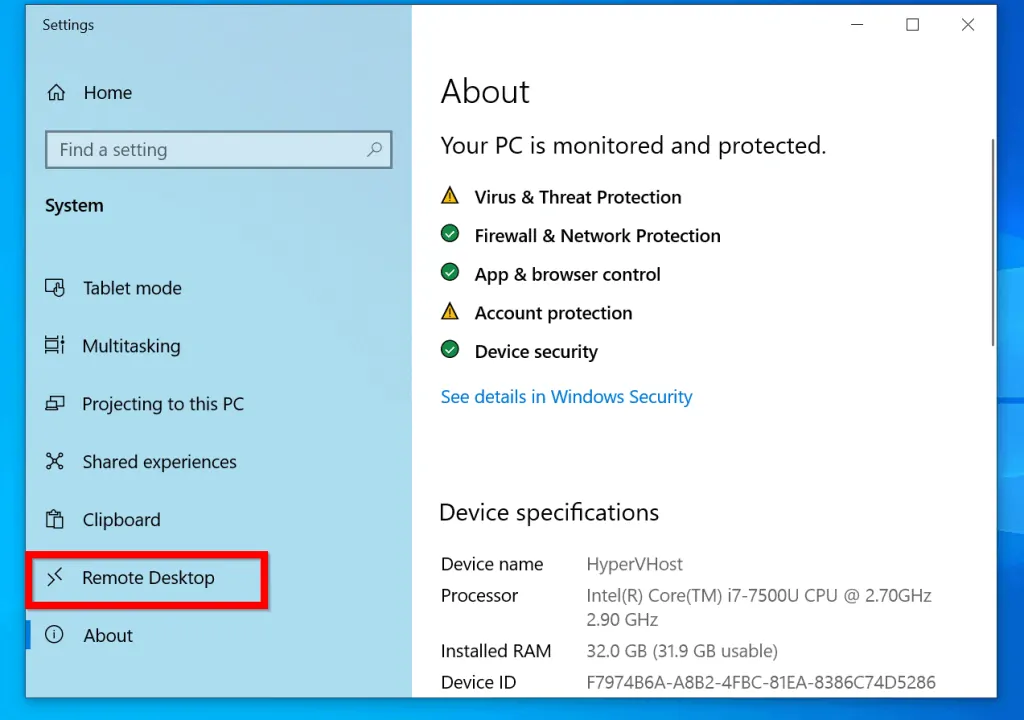Click the Settings title bar label

(x=67, y=24)
